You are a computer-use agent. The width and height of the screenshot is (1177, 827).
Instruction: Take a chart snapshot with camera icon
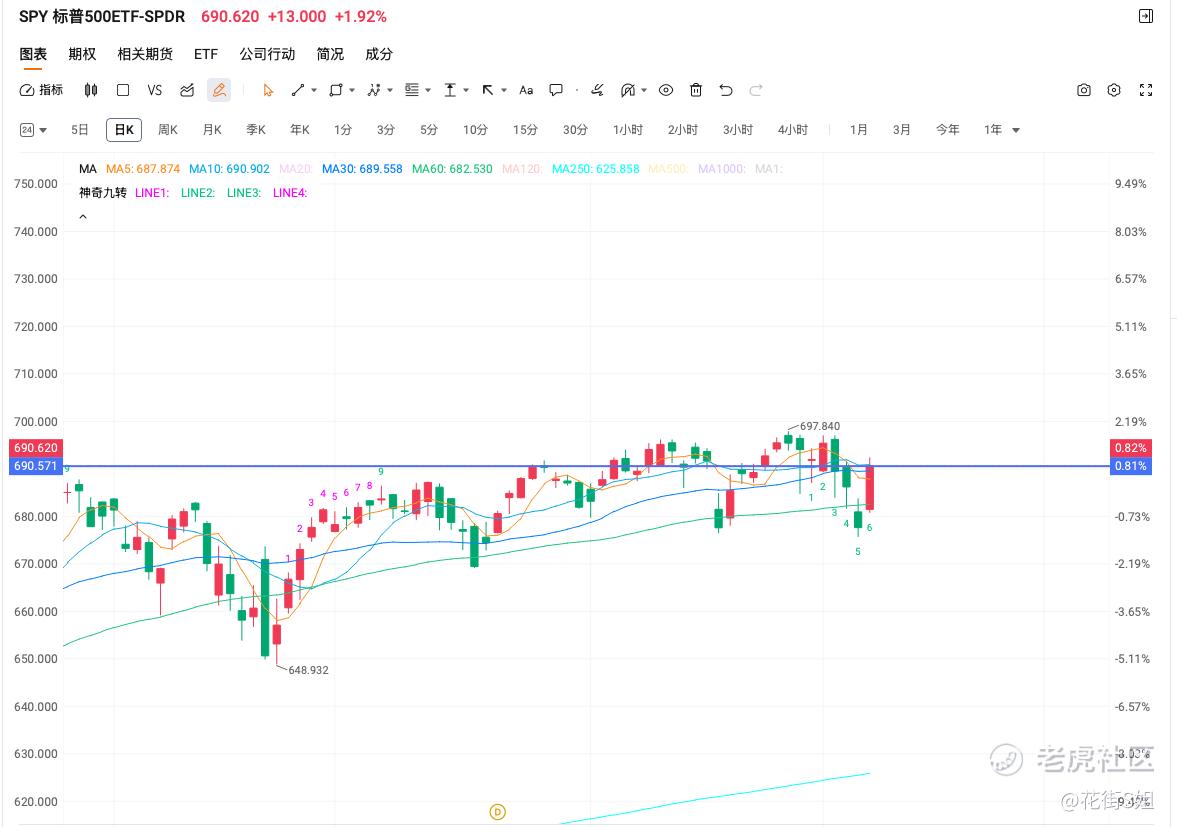tap(1084, 90)
